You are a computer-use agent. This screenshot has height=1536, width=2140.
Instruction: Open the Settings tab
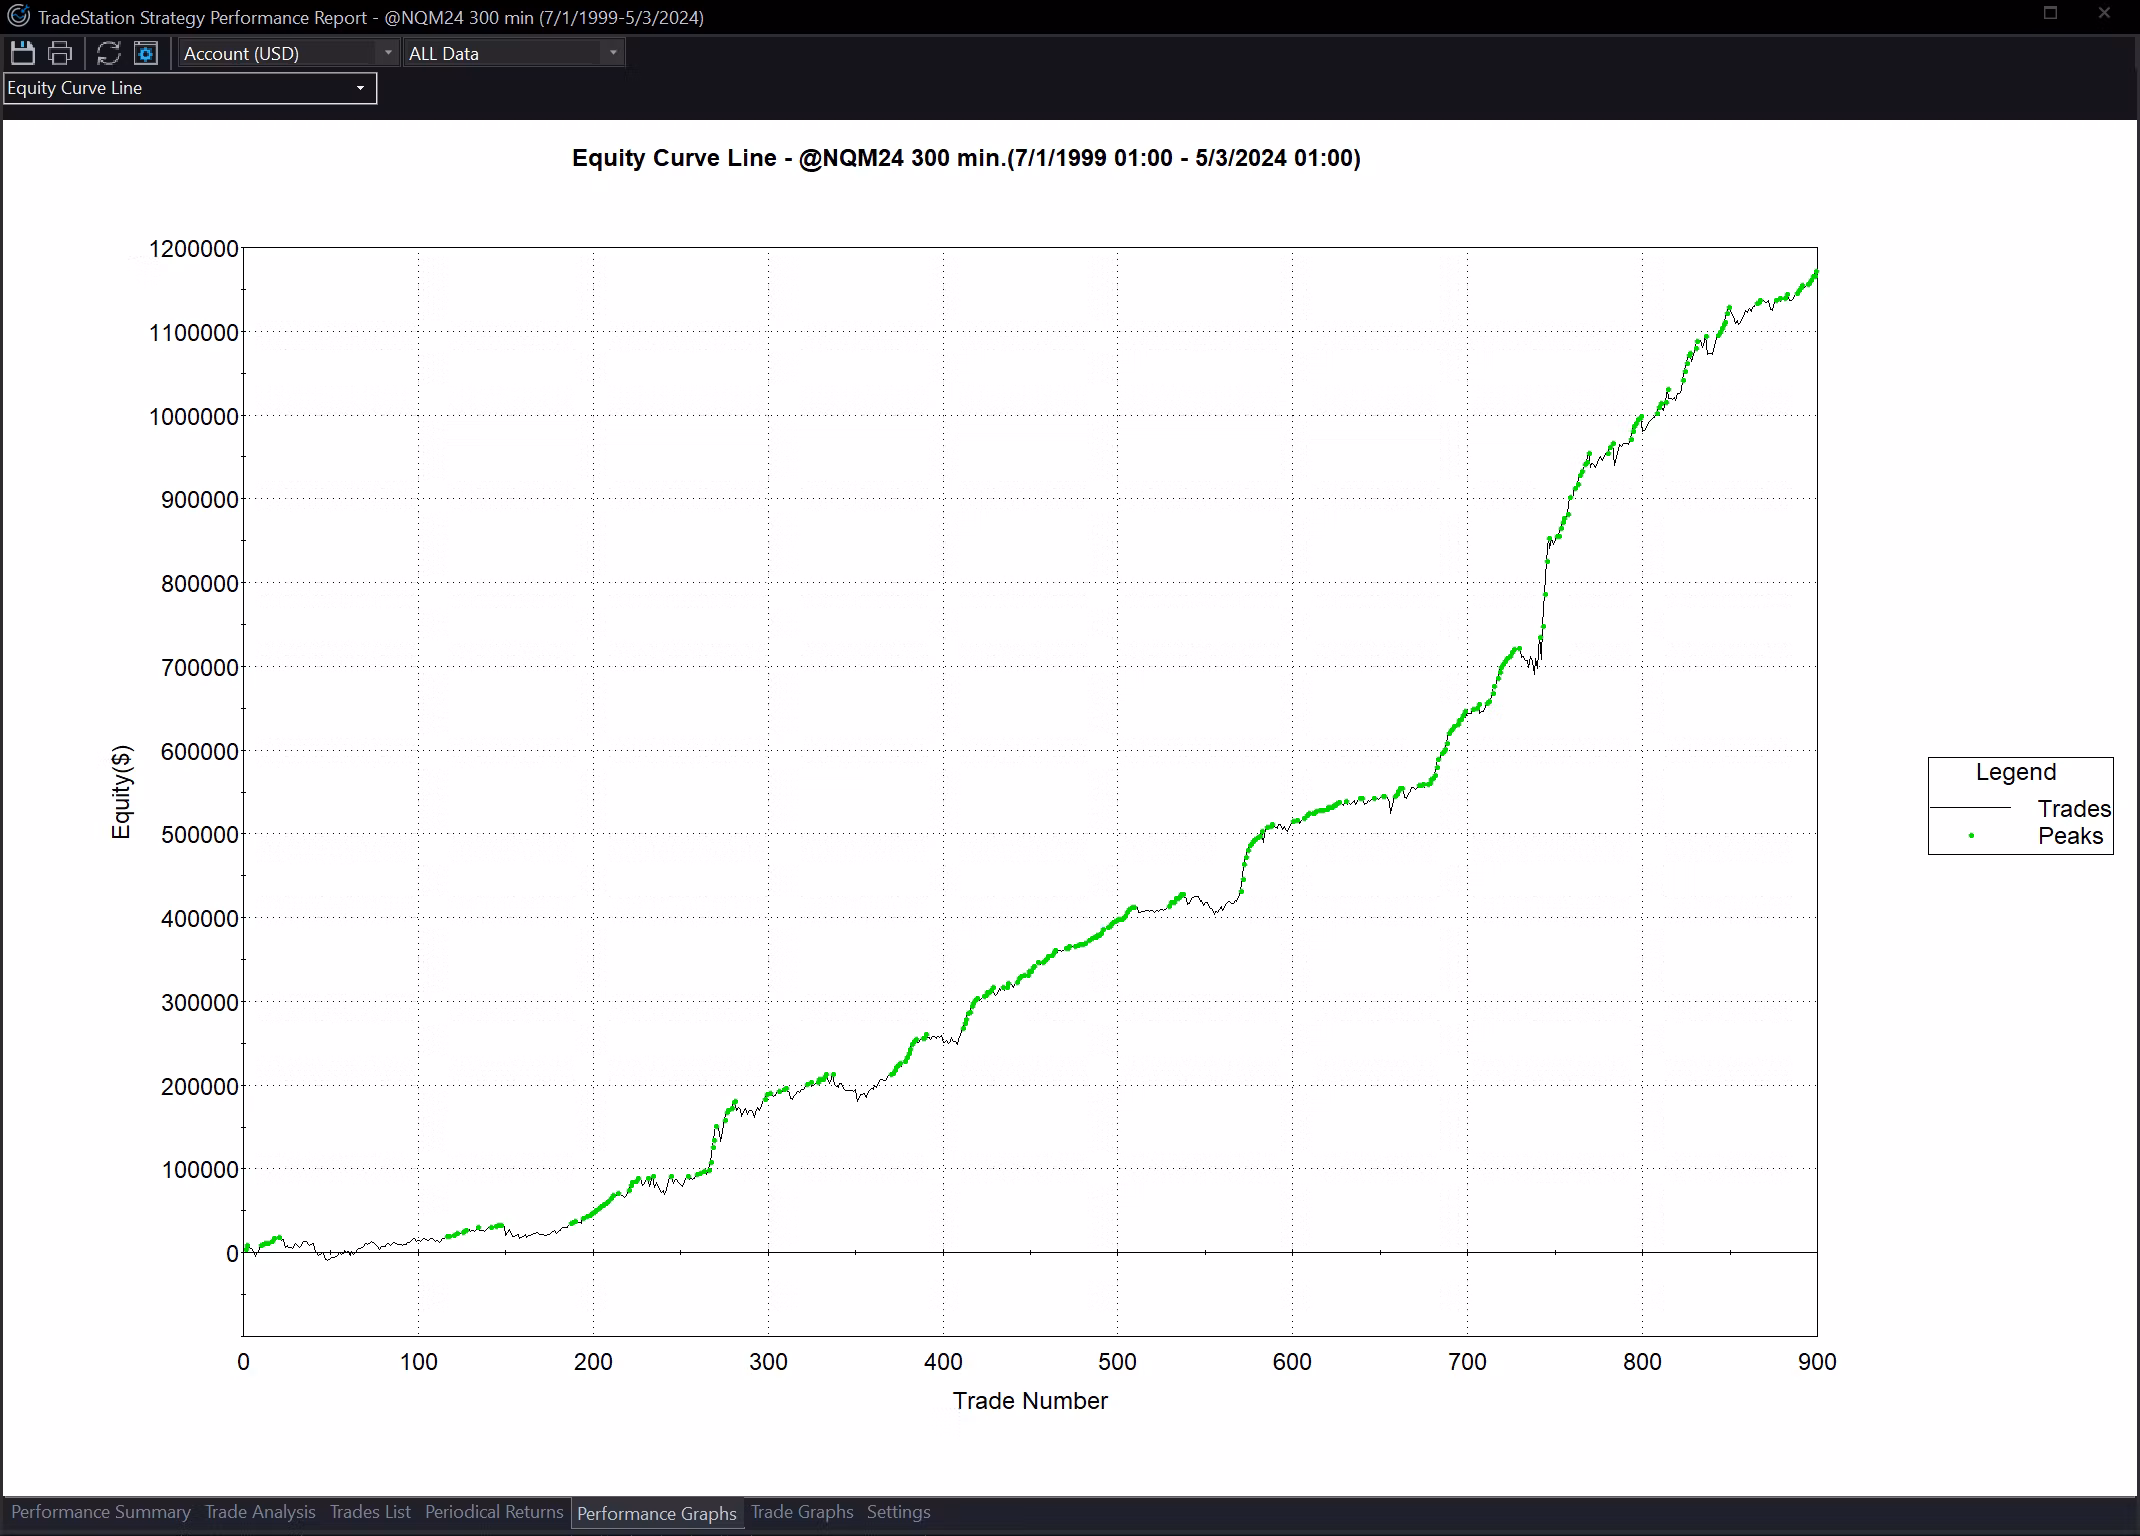[898, 1512]
